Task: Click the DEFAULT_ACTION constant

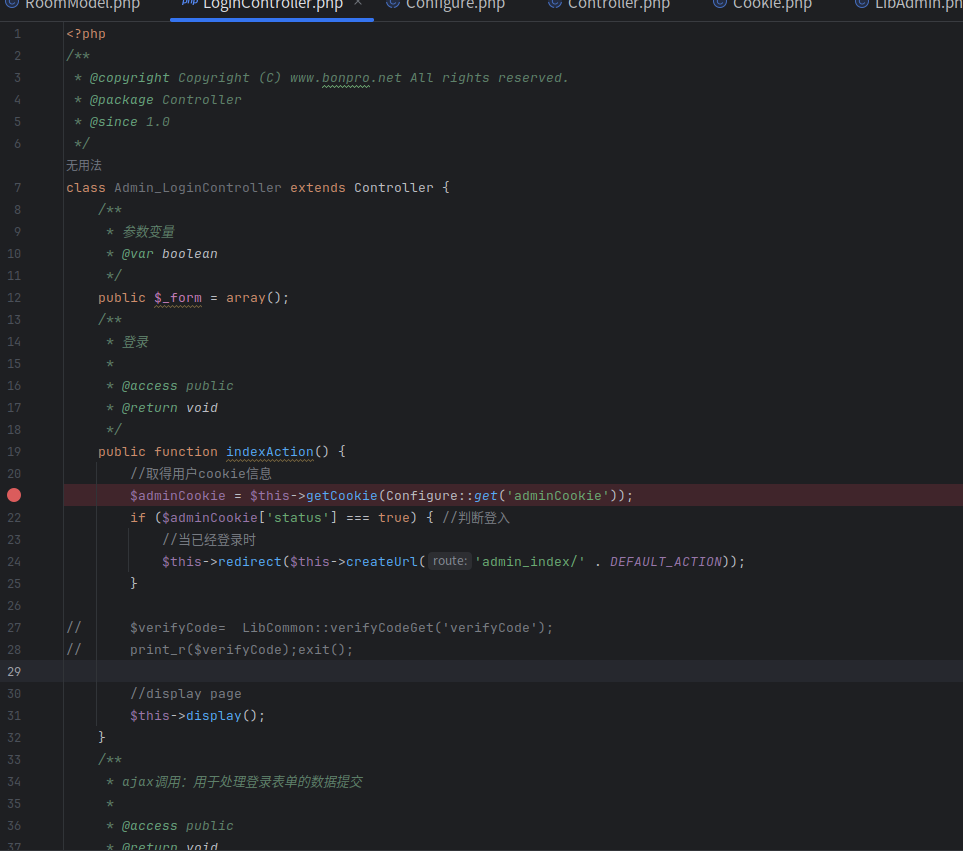Action: click(x=665, y=561)
